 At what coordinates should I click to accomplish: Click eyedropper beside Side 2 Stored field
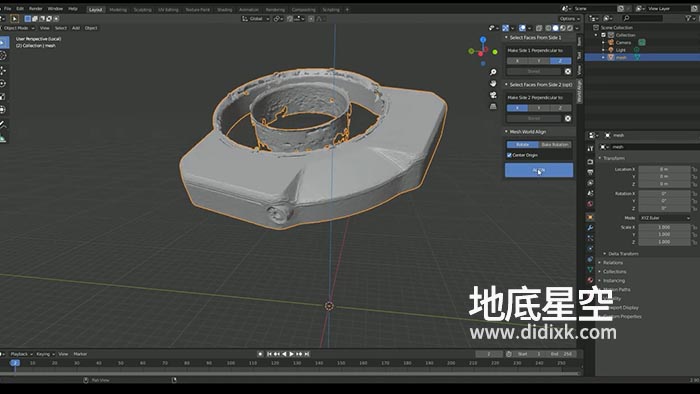(x=567, y=119)
